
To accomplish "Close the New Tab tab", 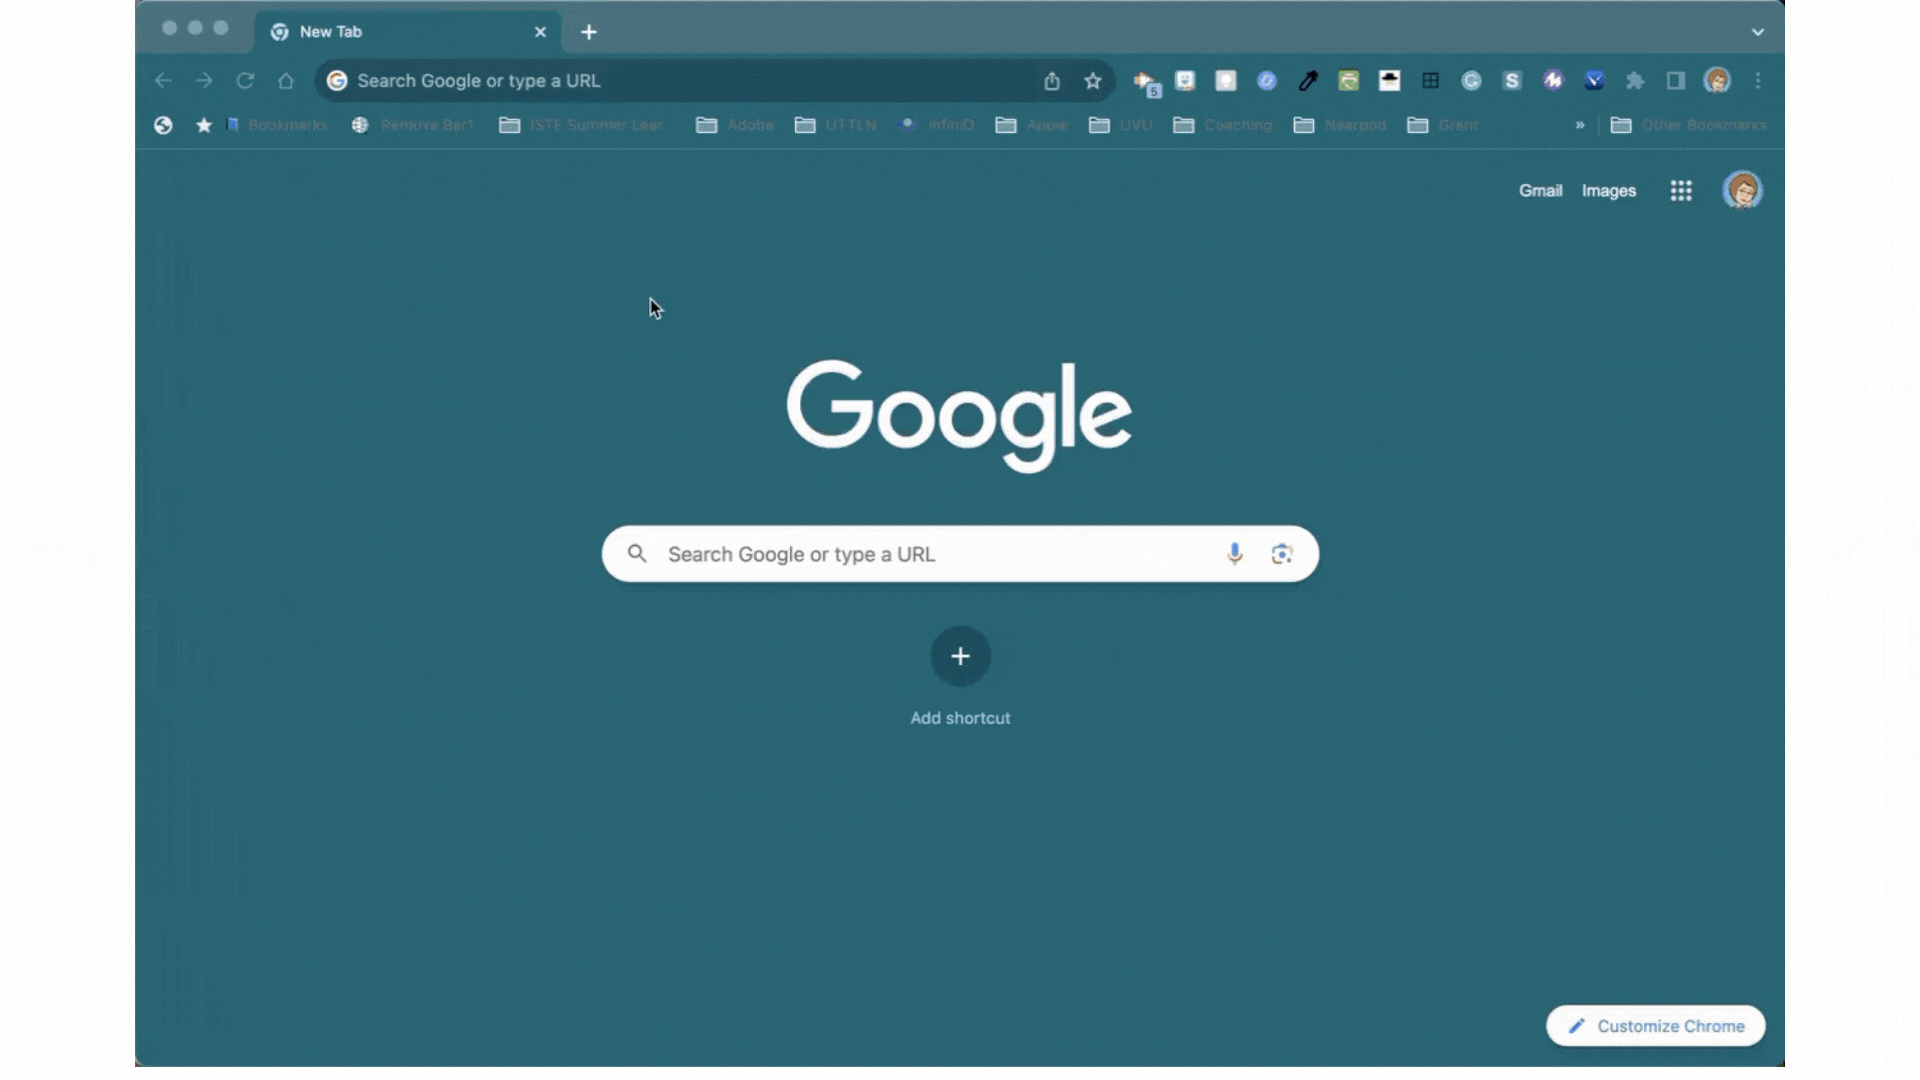I will [540, 32].
